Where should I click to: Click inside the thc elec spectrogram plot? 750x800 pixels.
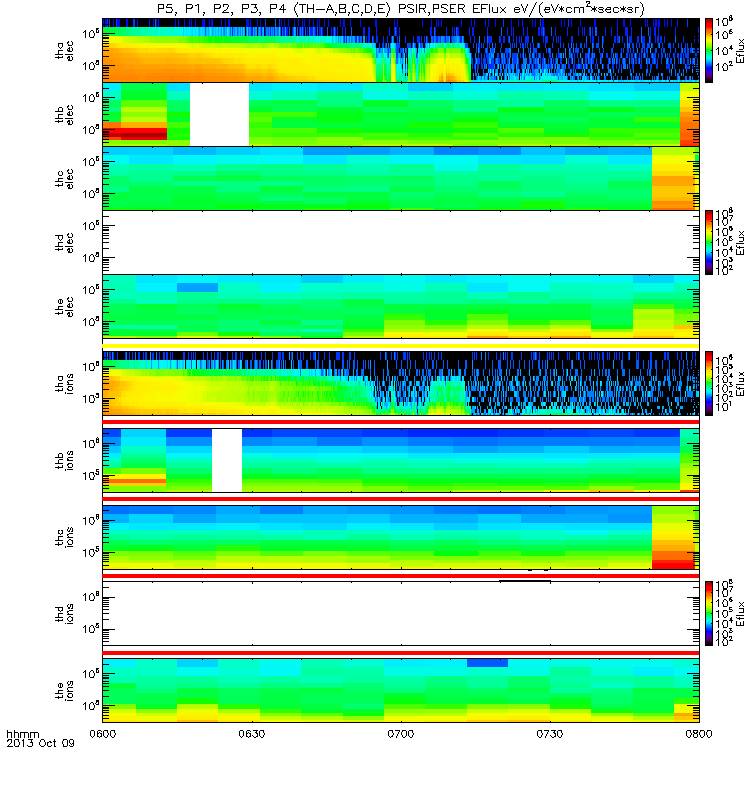pos(401,178)
